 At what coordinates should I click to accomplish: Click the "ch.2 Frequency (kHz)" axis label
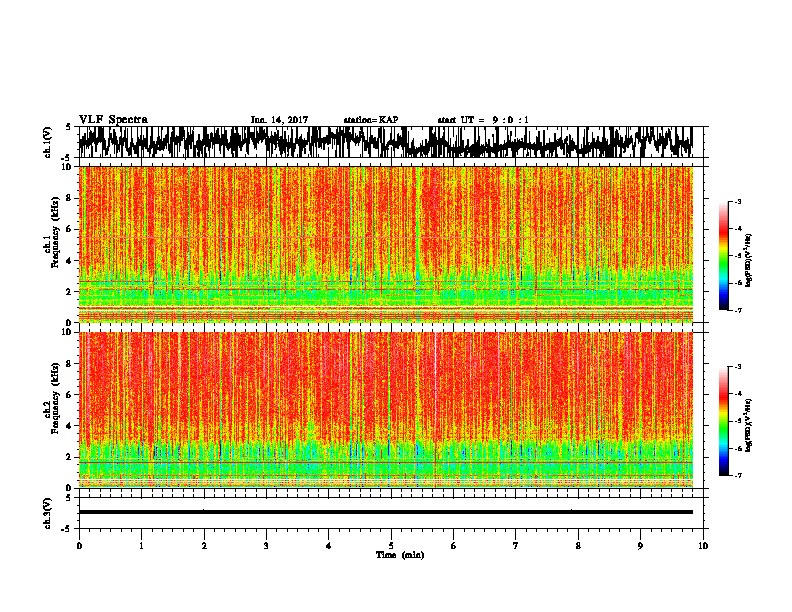(x=51, y=398)
